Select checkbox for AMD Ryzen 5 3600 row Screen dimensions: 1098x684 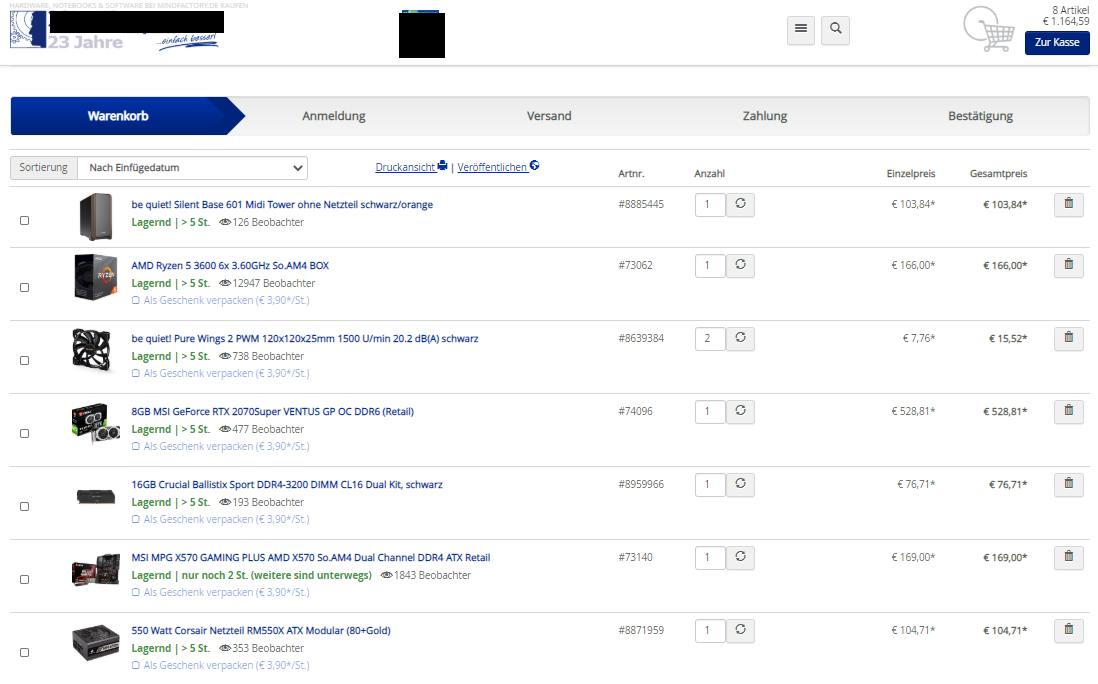[x=25, y=288]
